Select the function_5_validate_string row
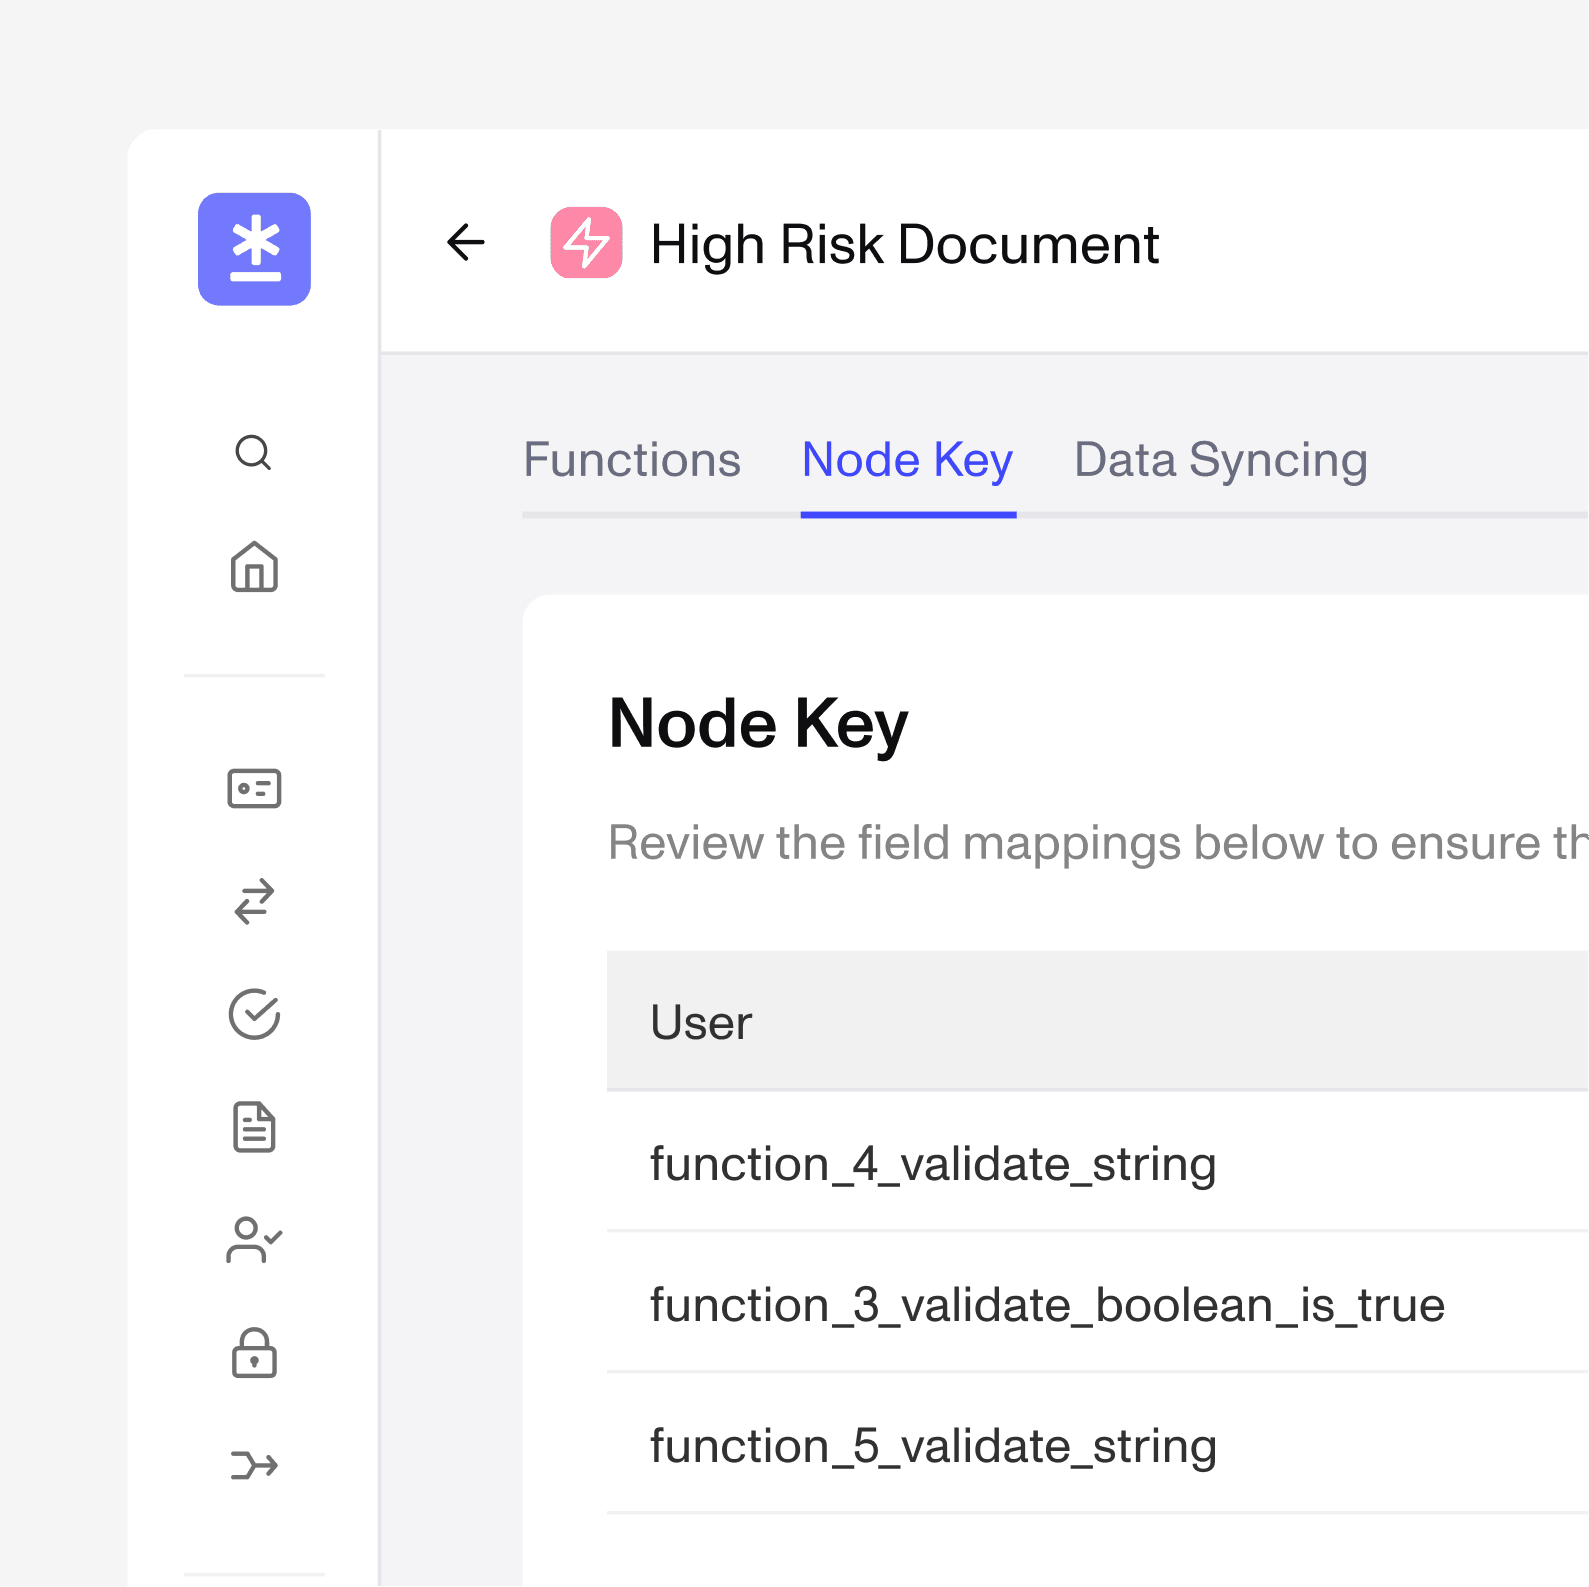Viewport: 1589px width, 1587px height. point(1098,1445)
